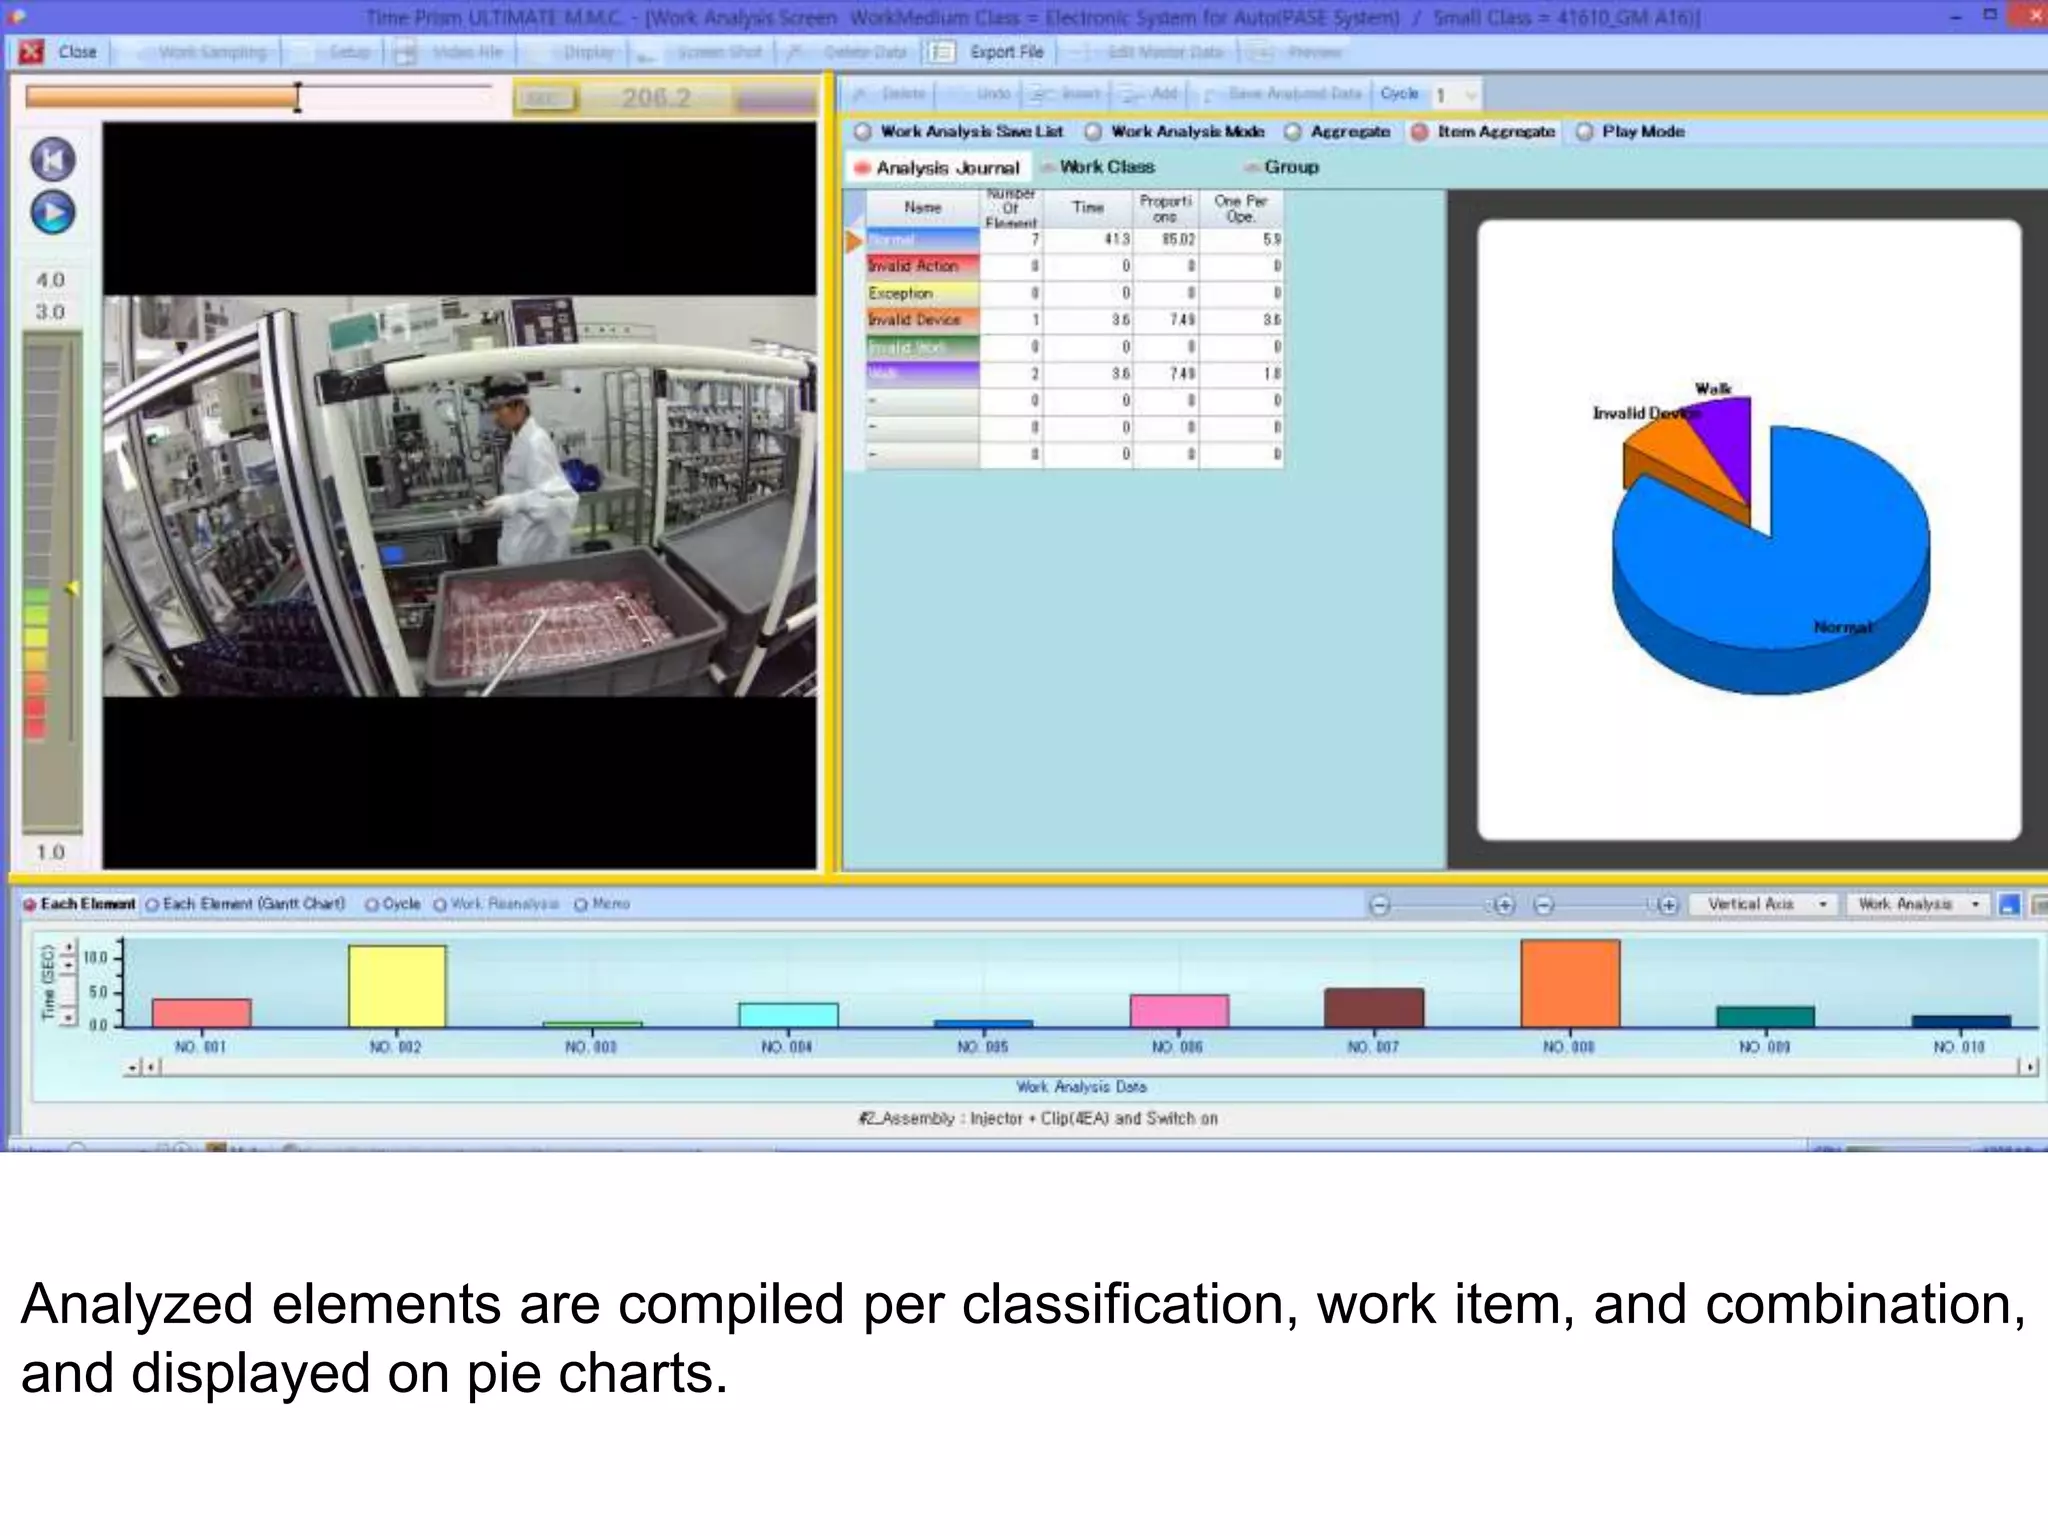Switch to the Group tab

point(1290,167)
